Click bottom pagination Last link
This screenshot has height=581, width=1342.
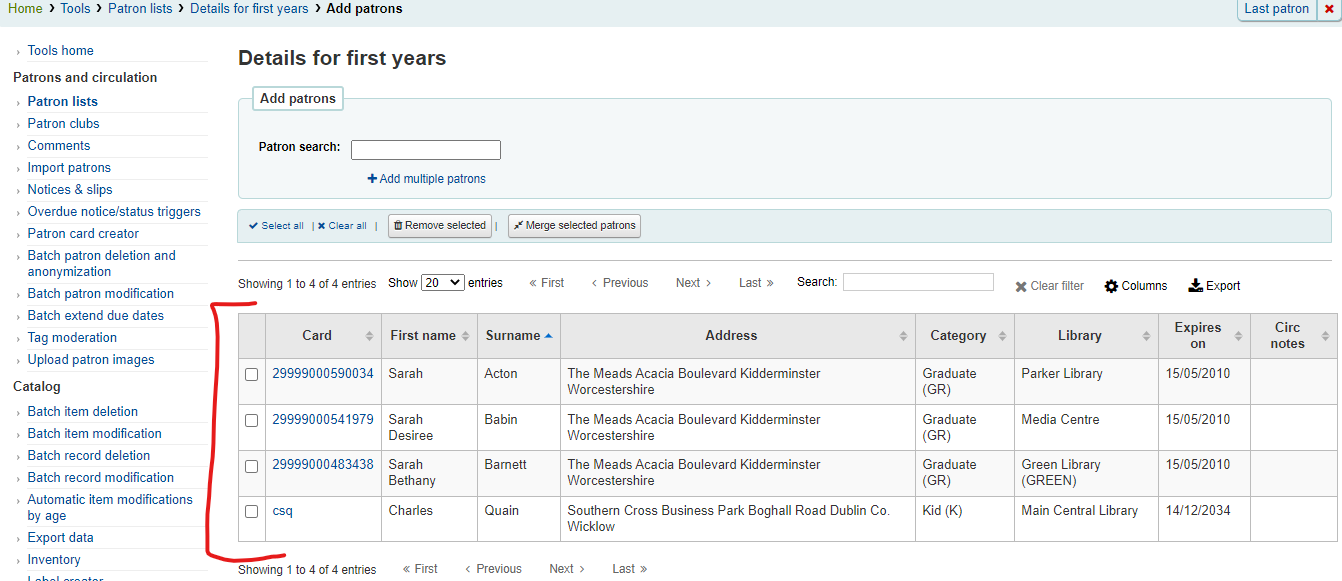pos(630,569)
